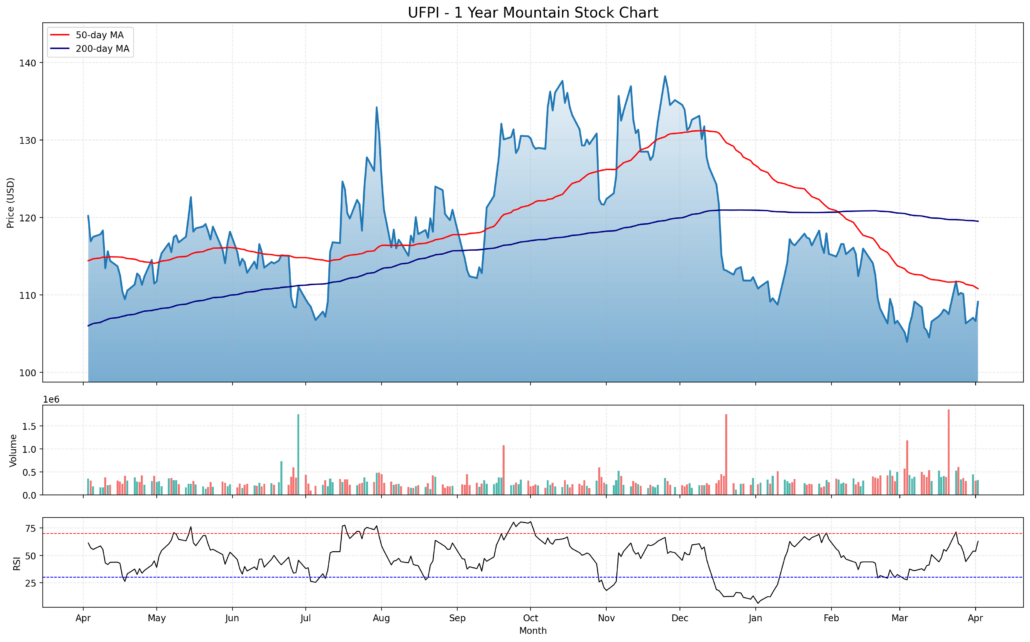
Task: Click the "Jul" month label
Action: 305,618
